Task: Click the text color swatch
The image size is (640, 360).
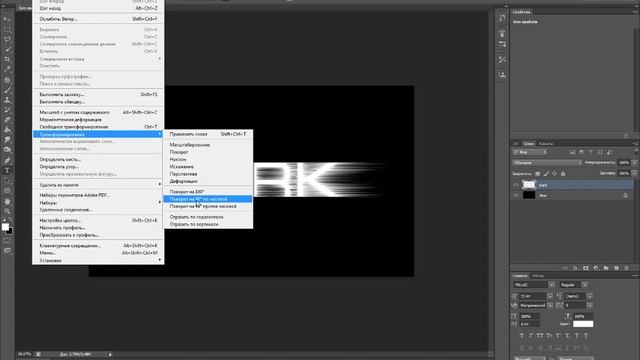Action: coord(583,324)
